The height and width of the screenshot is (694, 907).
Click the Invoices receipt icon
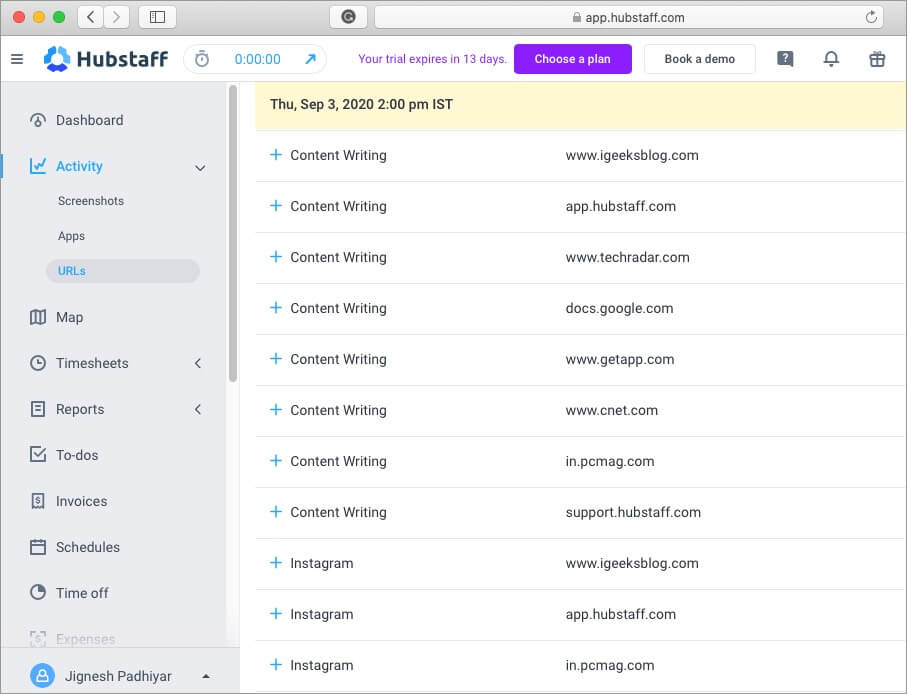coord(38,501)
